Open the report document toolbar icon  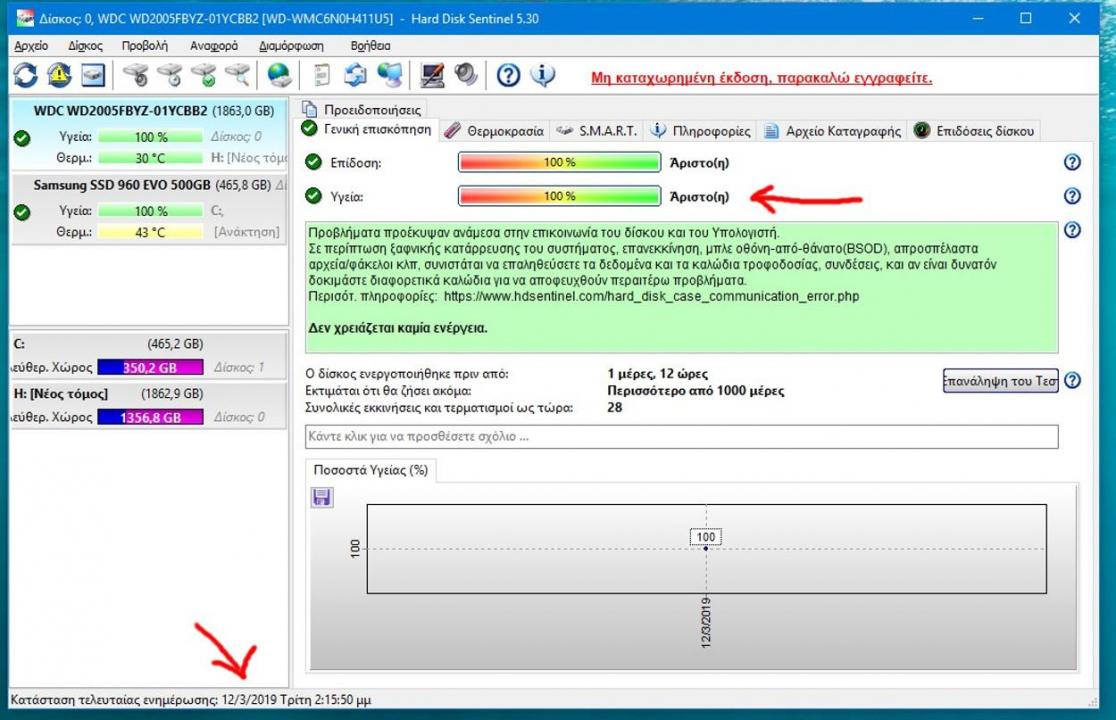pyautogui.click(x=322, y=75)
